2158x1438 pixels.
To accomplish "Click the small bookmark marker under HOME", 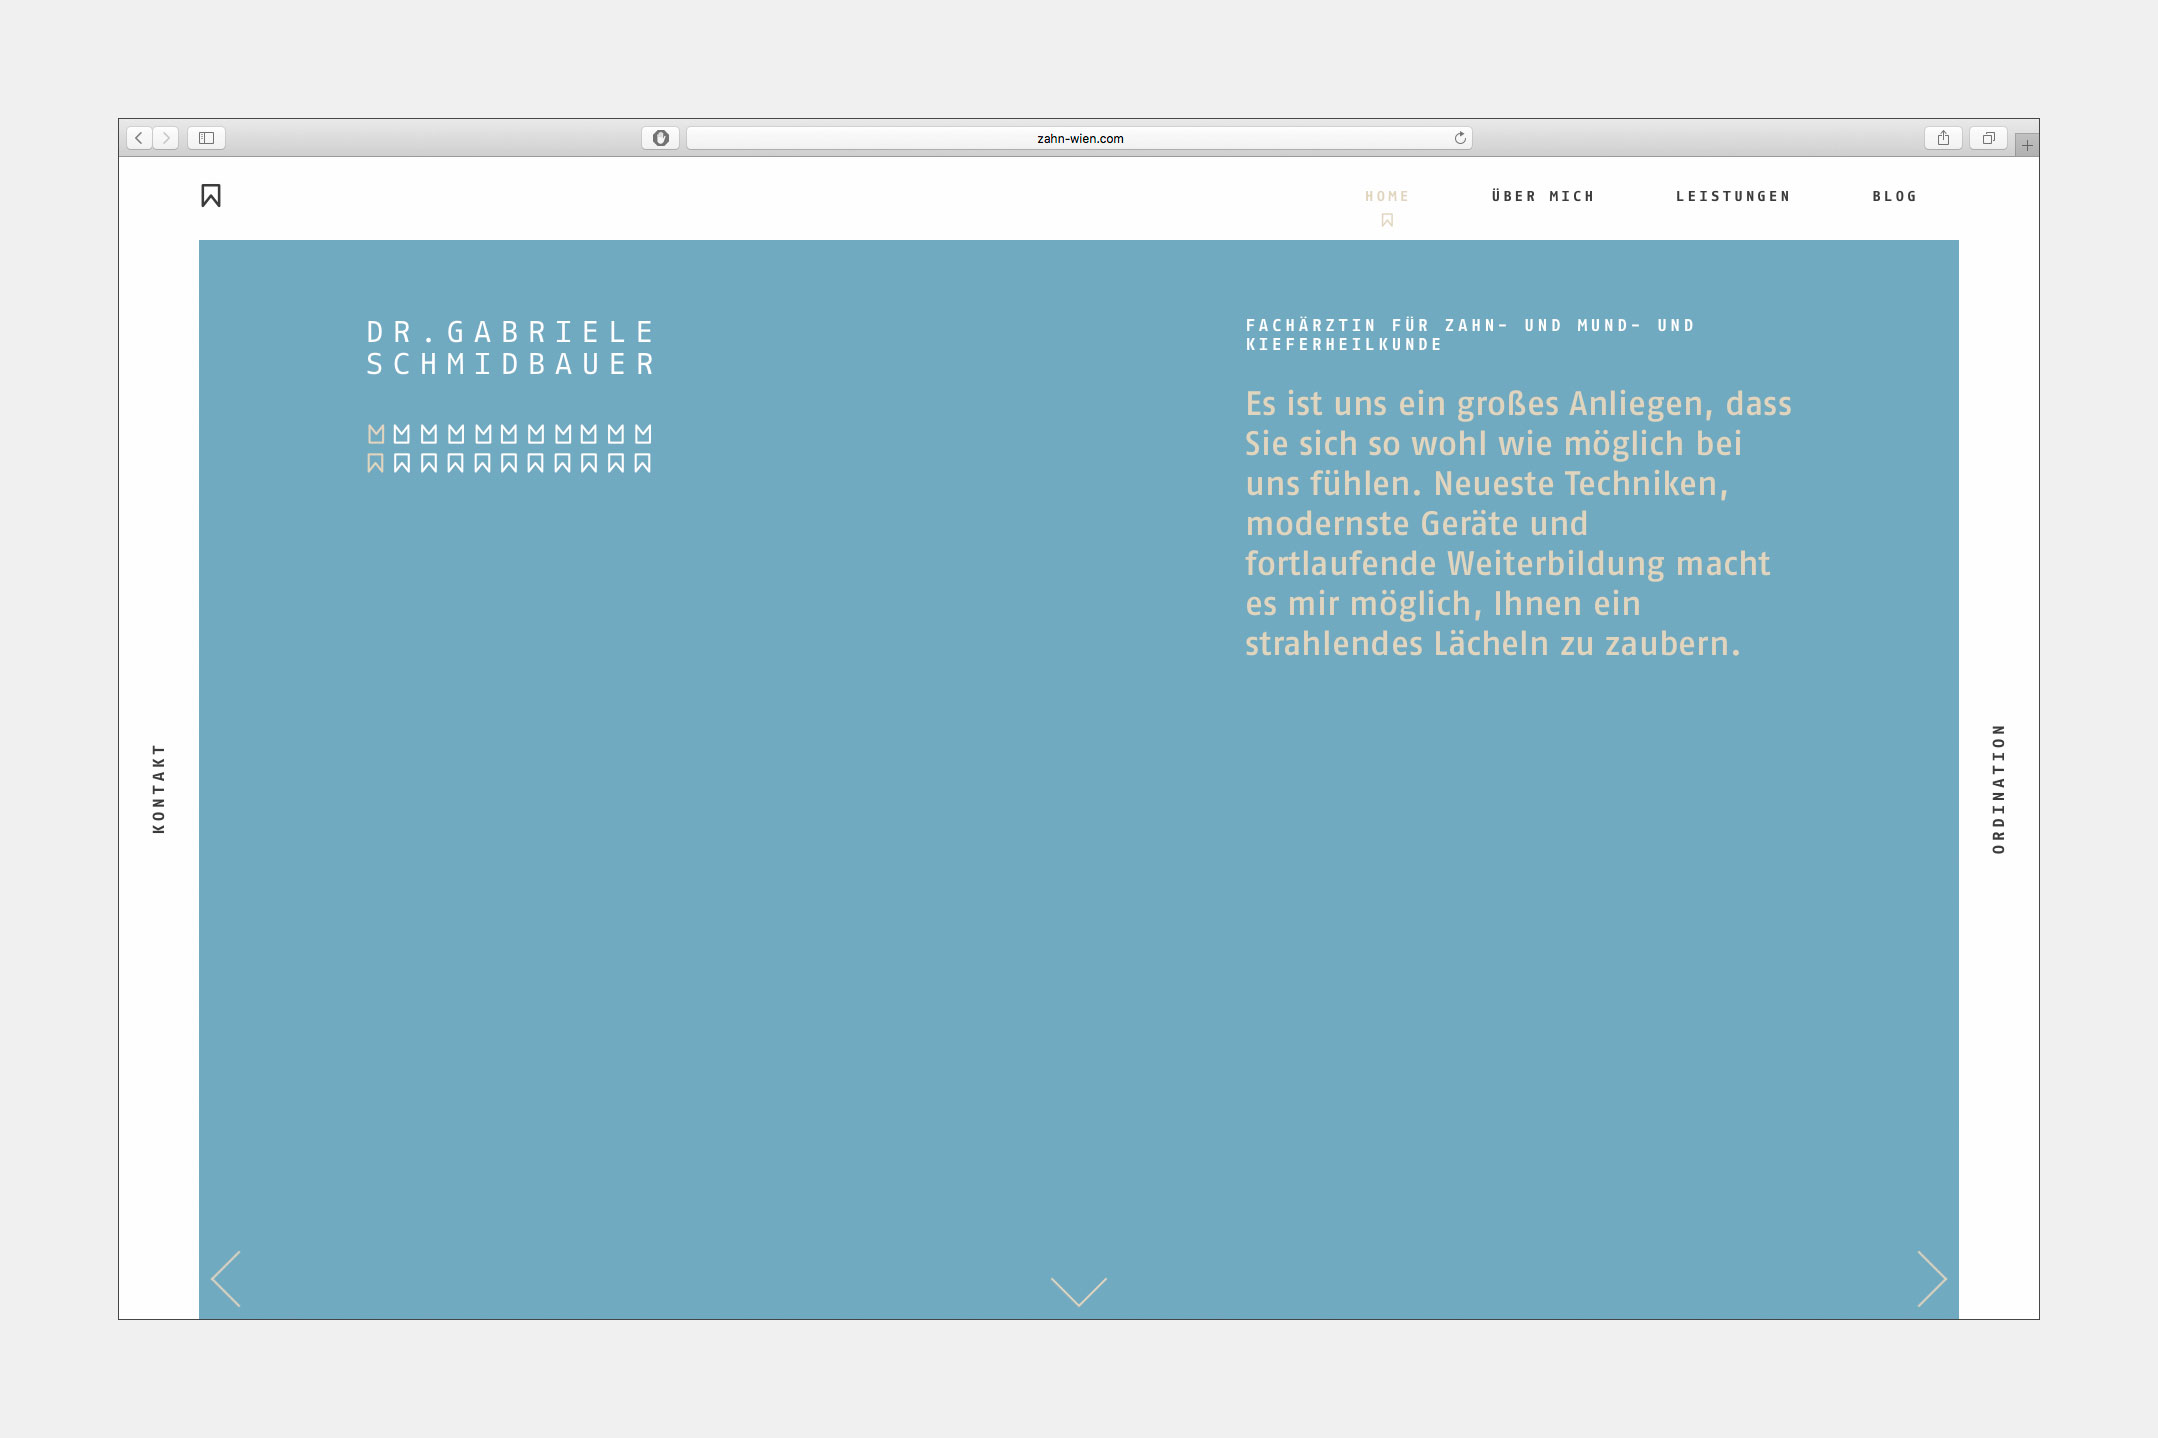I will click(1387, 220).
